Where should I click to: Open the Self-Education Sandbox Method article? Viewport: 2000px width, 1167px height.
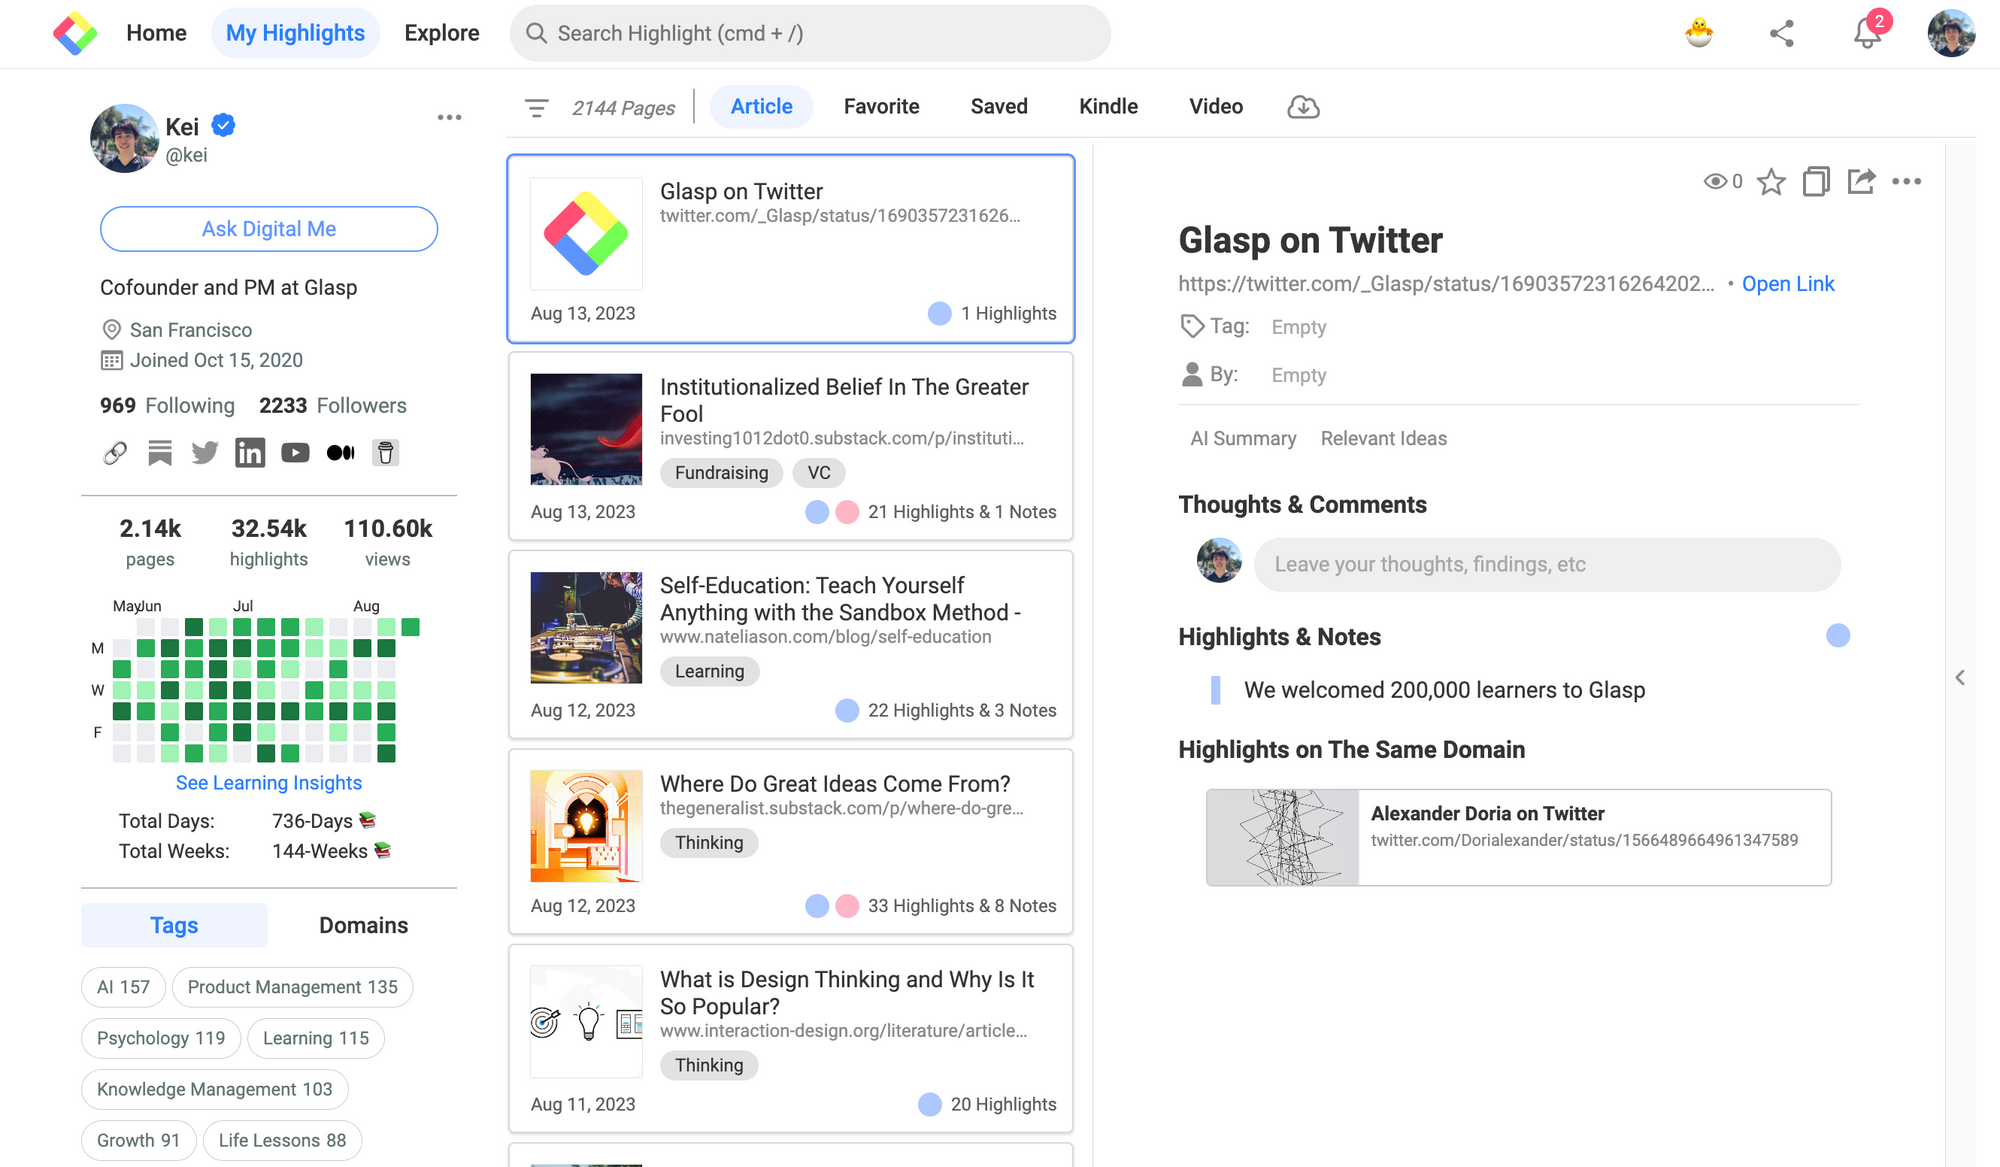[791, 645]
